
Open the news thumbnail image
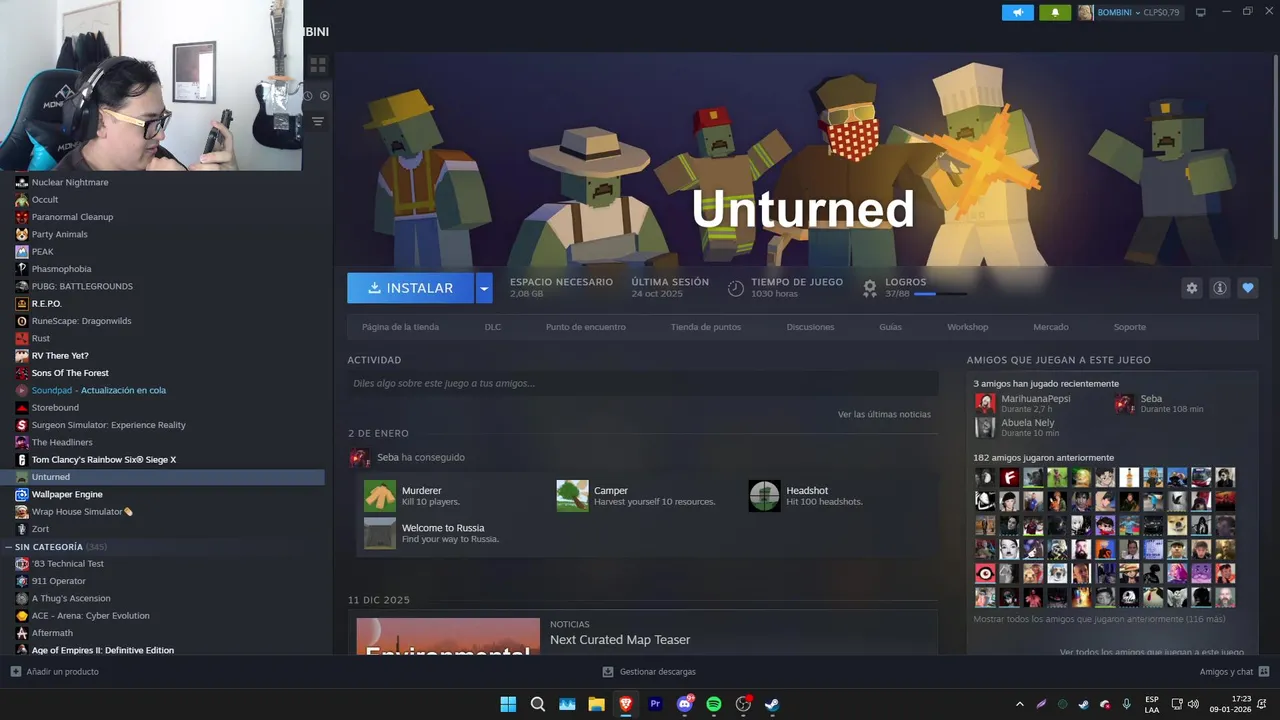[x=448, y=636]
